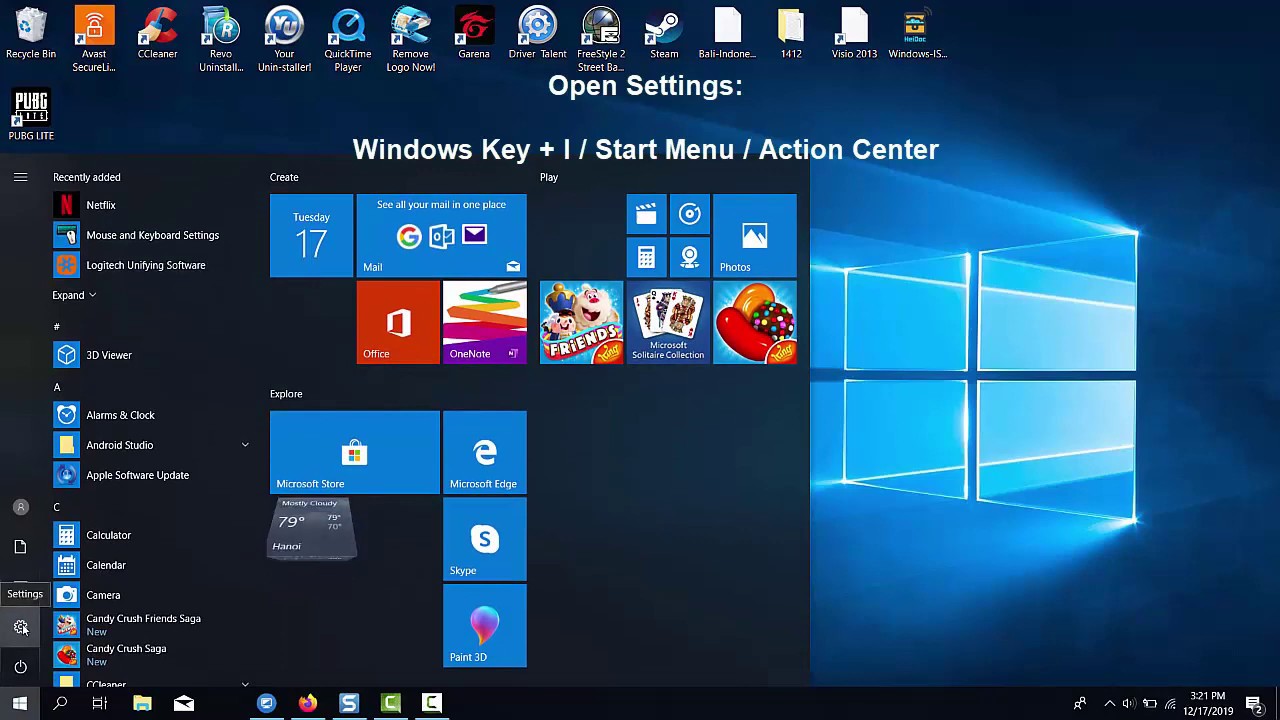The height and width of the screenshot is (720, 1280).
Task: Open the Camera app
Action: click(150, 595)
